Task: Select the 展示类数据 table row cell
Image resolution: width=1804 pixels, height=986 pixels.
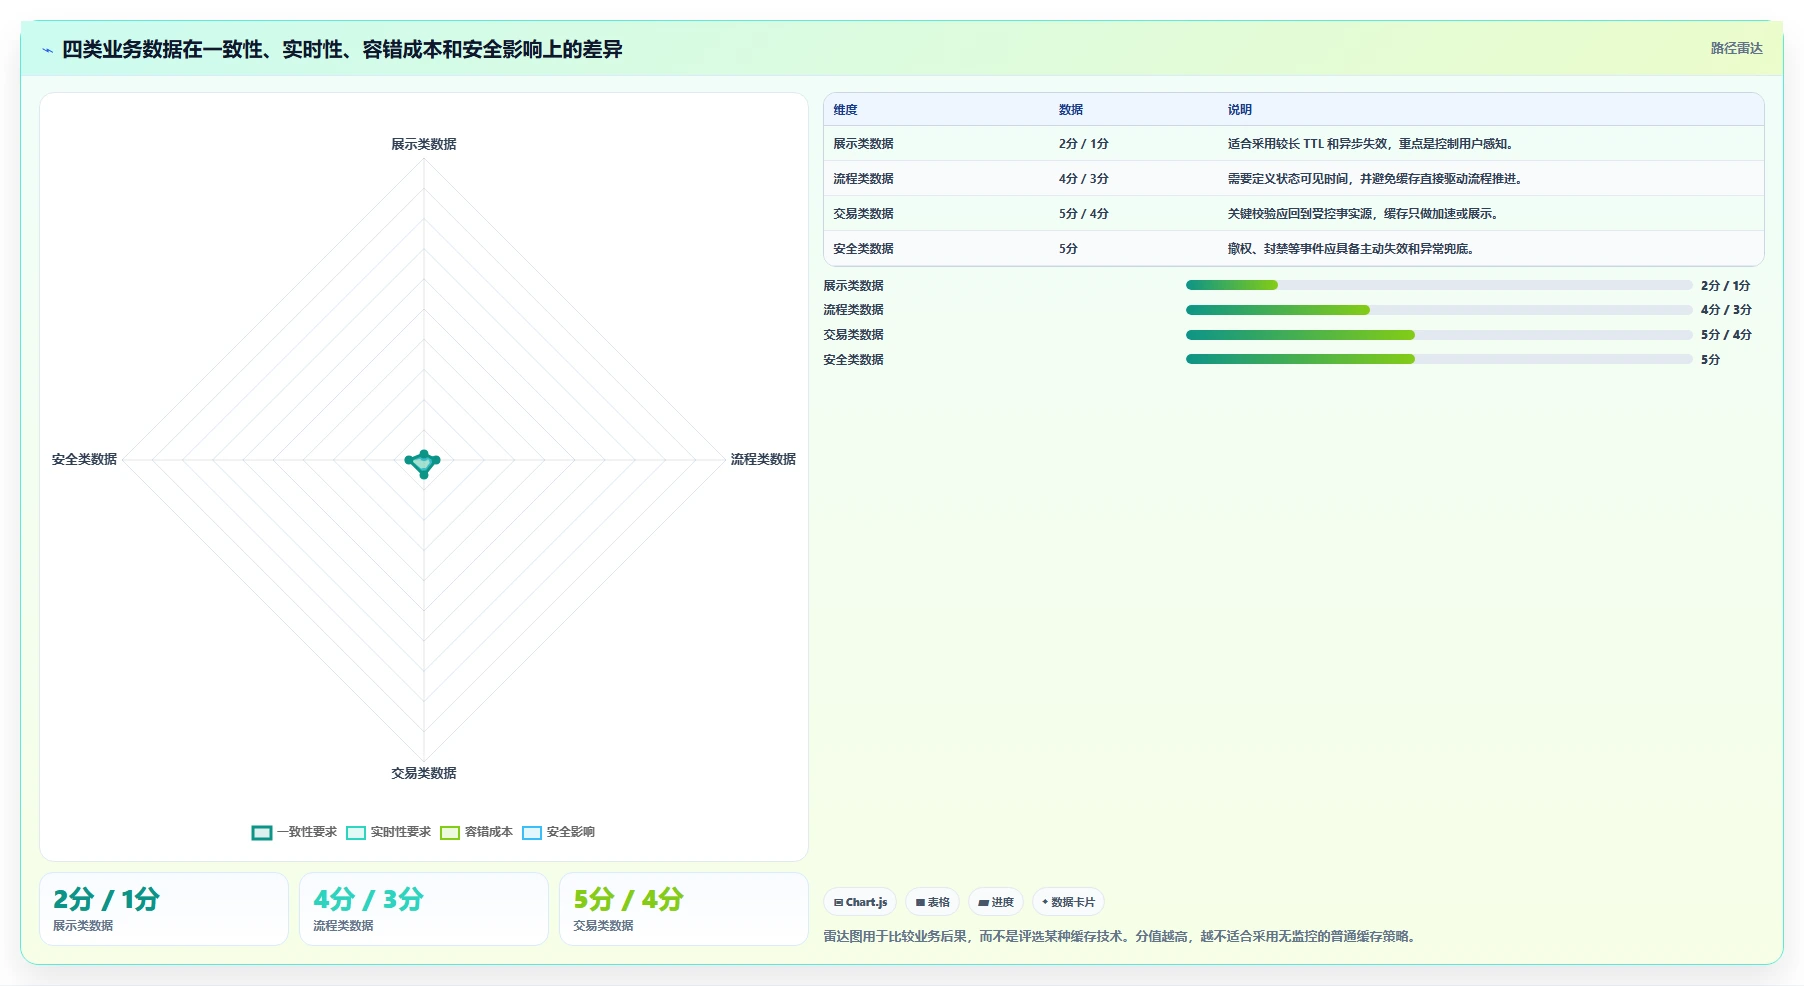Action: (863, 144)
